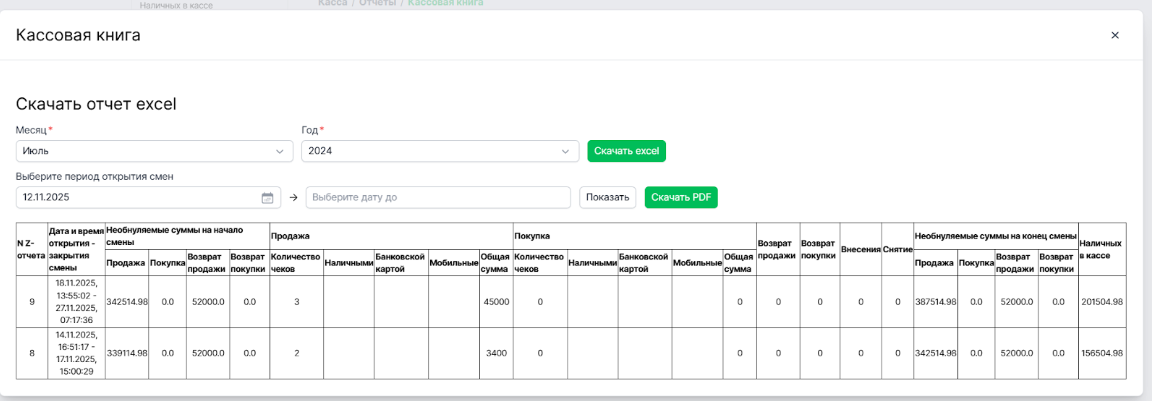Click the calendar icon in start date field
The height and width of the screenshot is (404, 1155).
pos(267,198)
